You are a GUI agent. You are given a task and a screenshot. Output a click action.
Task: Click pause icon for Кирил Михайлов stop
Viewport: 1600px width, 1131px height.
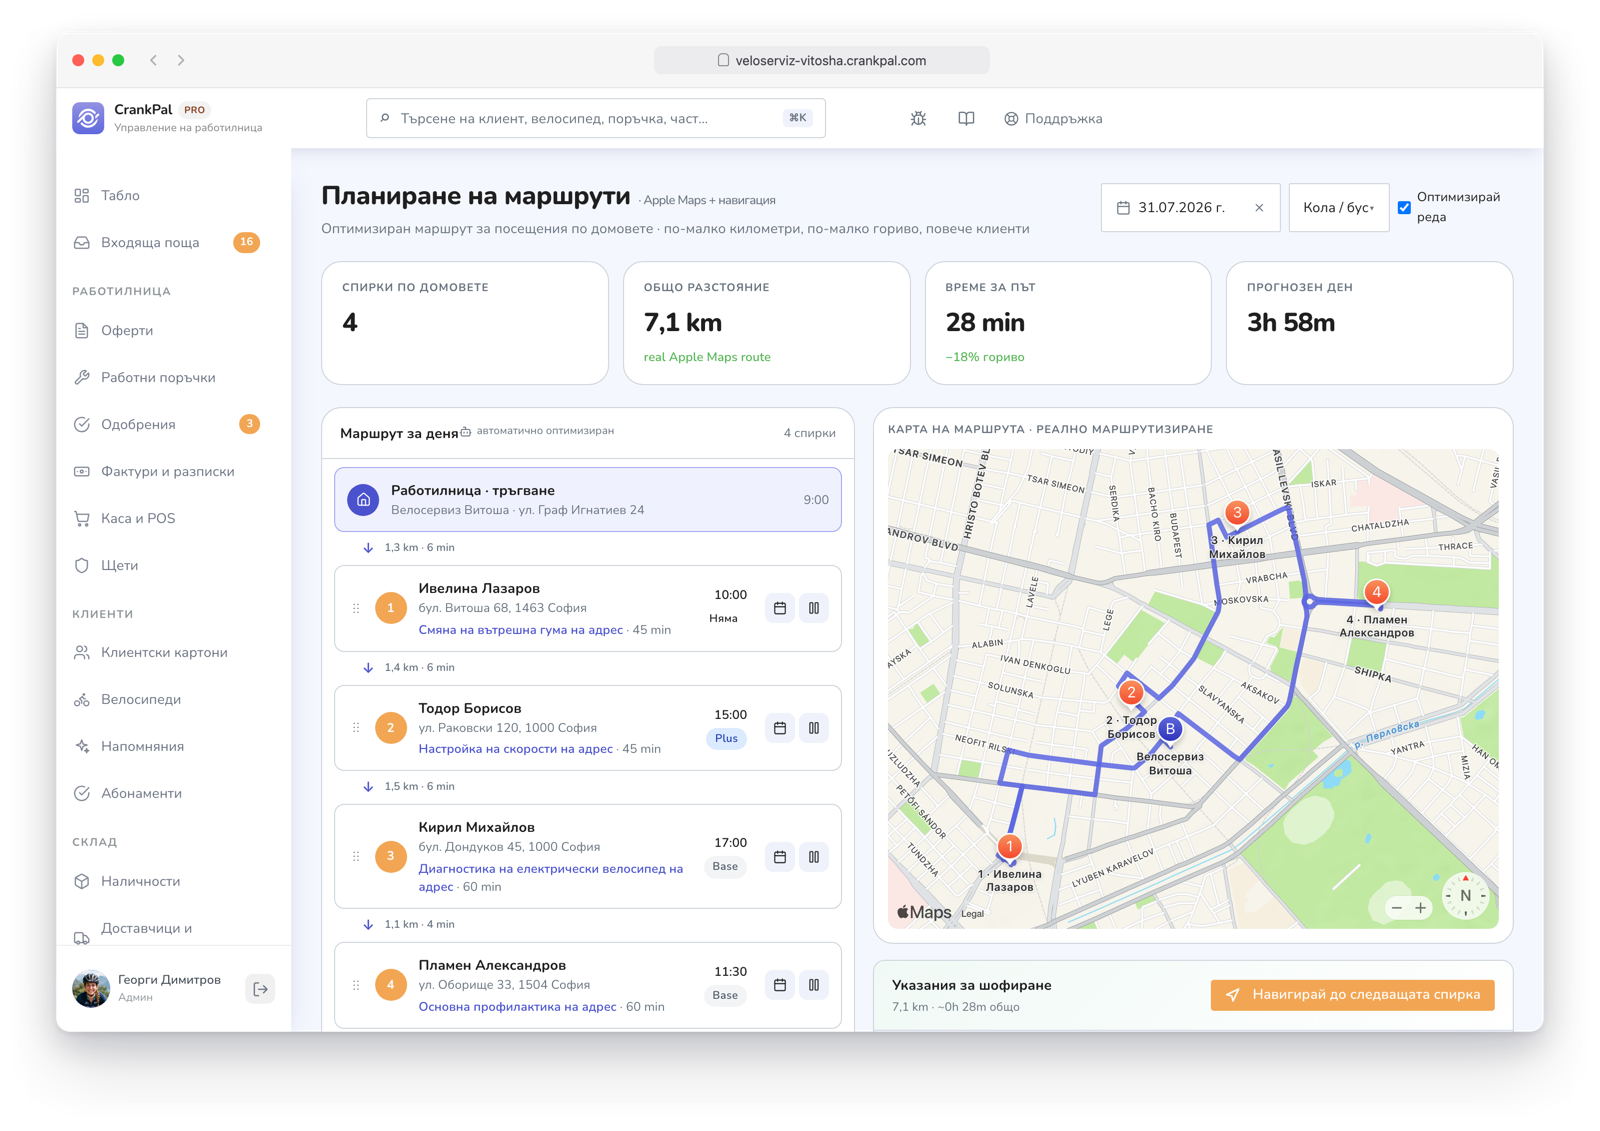(x=814, y=857)
